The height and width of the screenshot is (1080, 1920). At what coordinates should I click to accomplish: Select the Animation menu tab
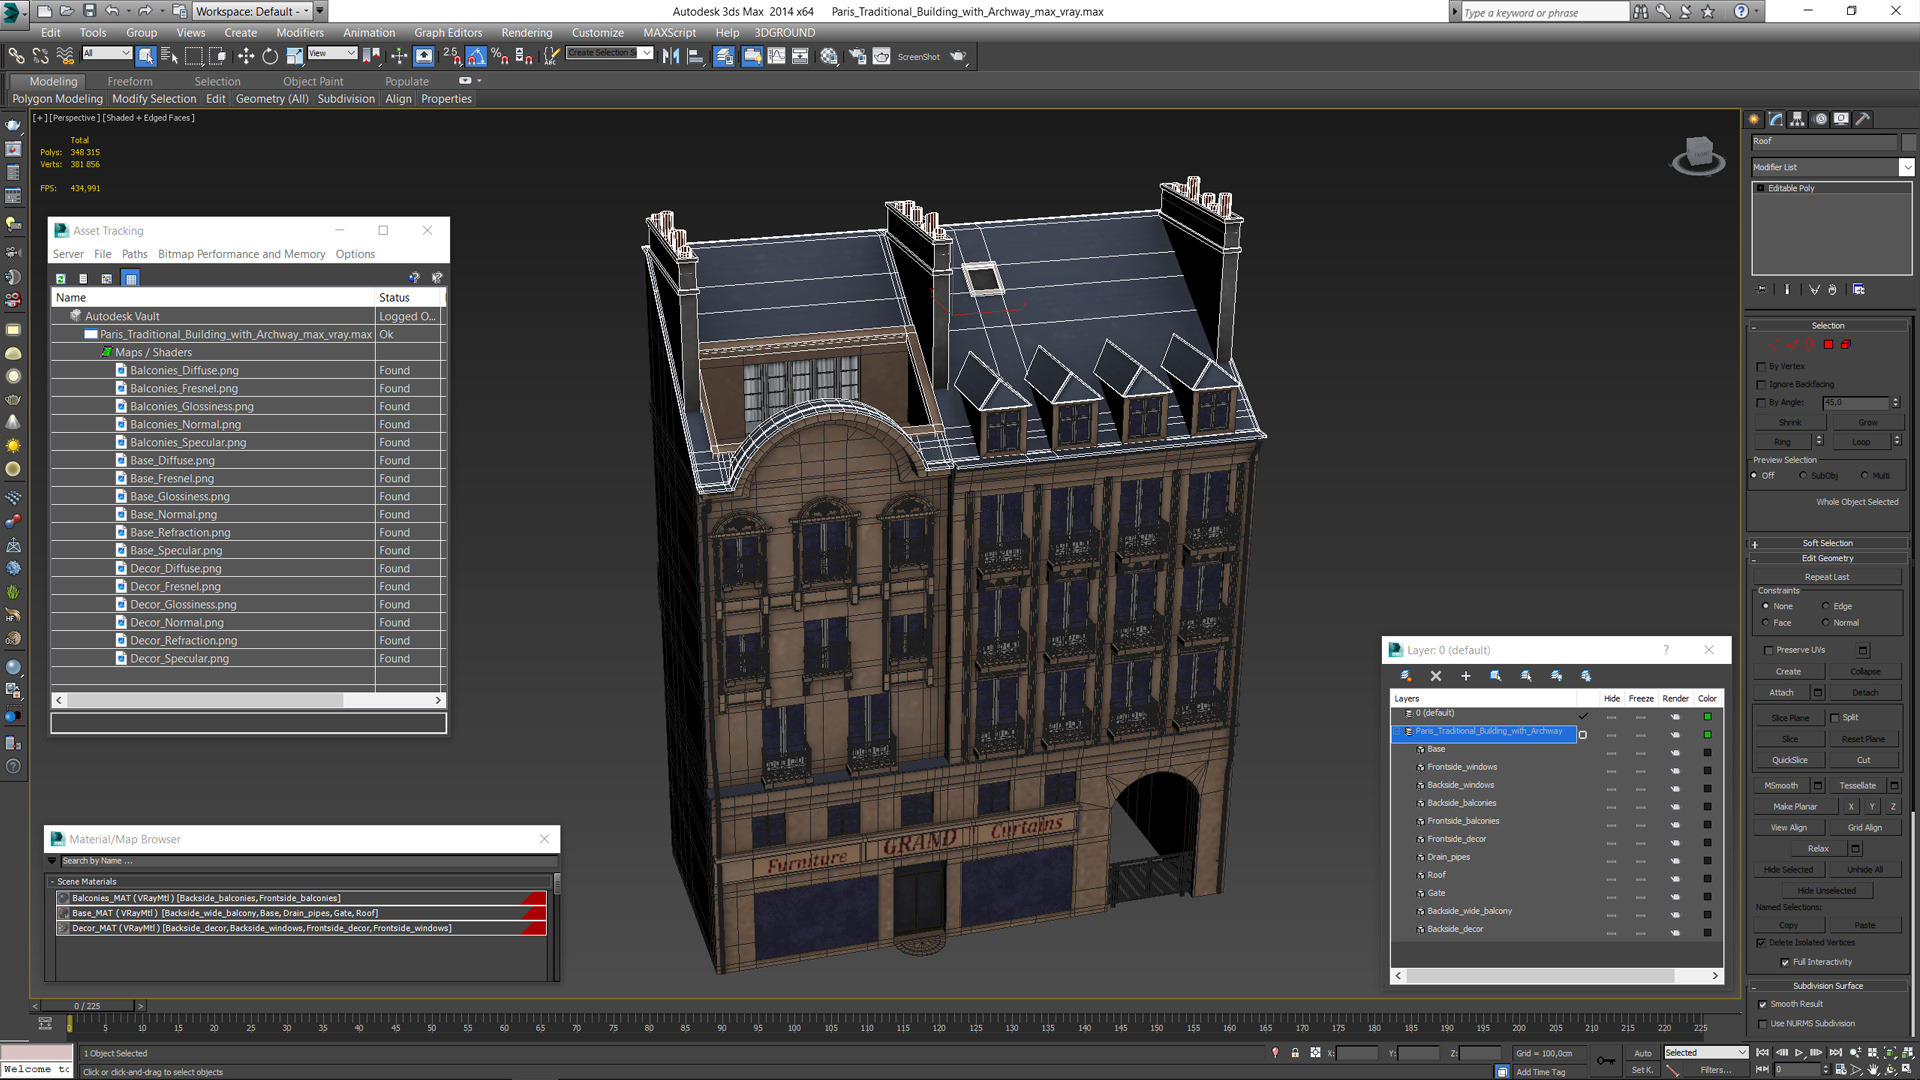[369, 32]
